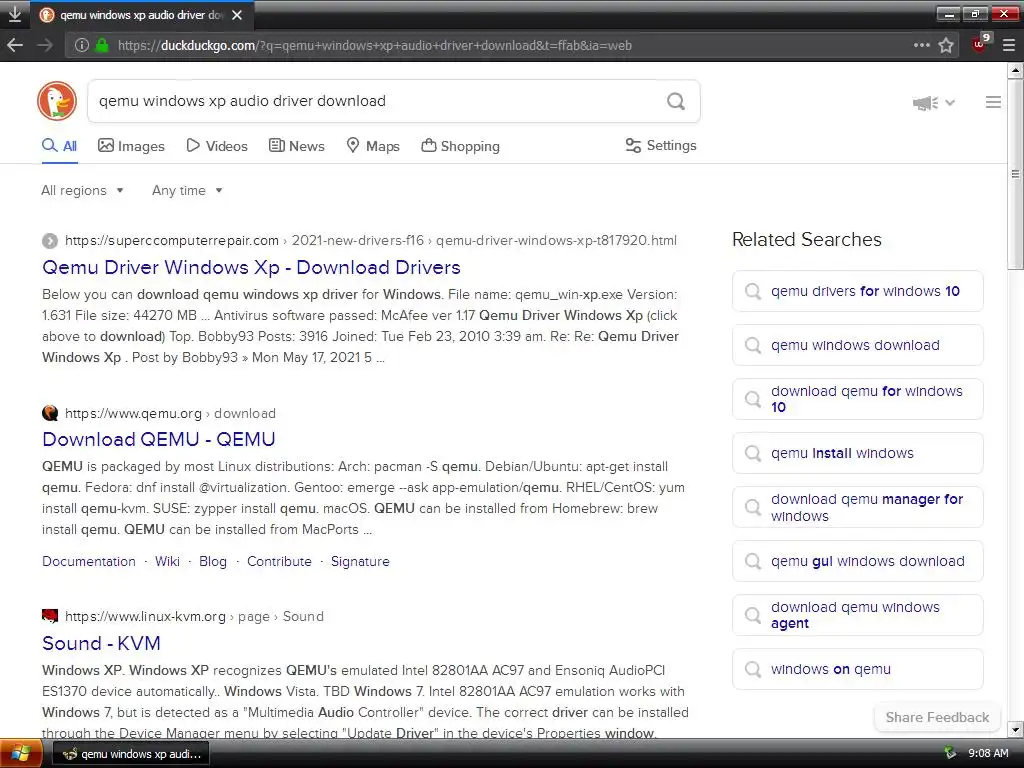Open the Contribute sitelink
The image size is (1024, 768).
pyautogui.click(x=279, y=562)
